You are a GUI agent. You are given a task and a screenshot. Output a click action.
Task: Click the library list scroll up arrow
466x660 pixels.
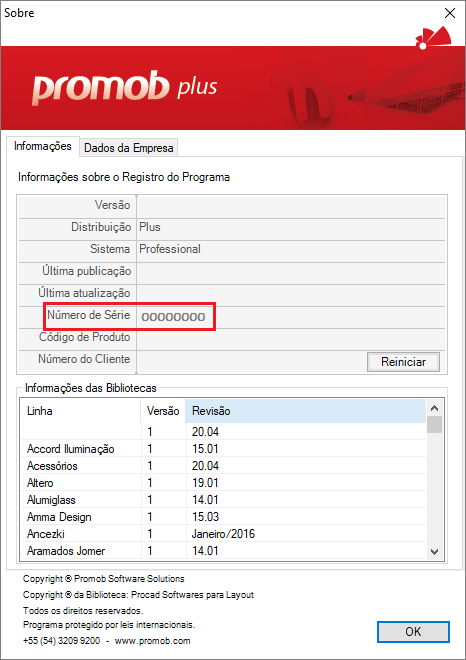click(435, 408)
